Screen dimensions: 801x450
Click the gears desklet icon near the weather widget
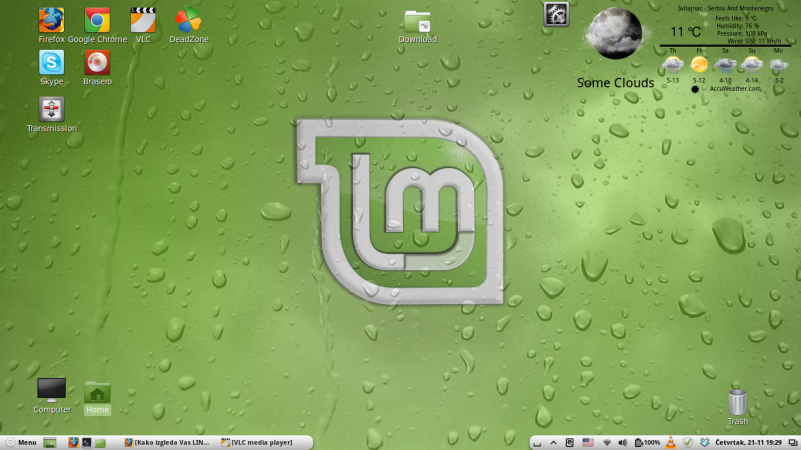coord(556,14)
